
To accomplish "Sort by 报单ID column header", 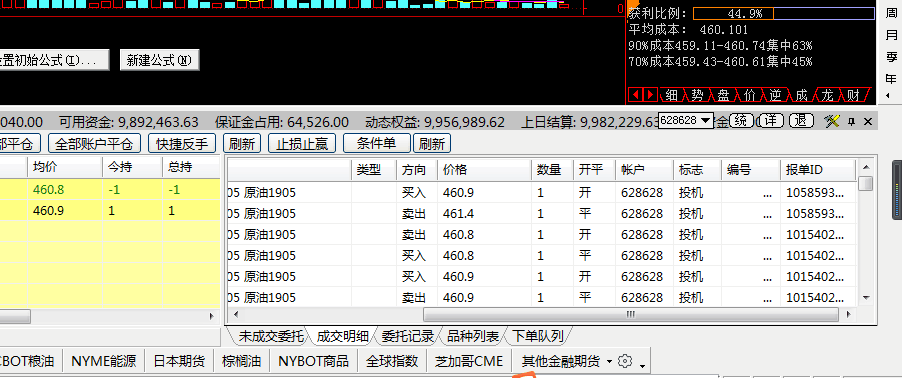I will 818,170.
